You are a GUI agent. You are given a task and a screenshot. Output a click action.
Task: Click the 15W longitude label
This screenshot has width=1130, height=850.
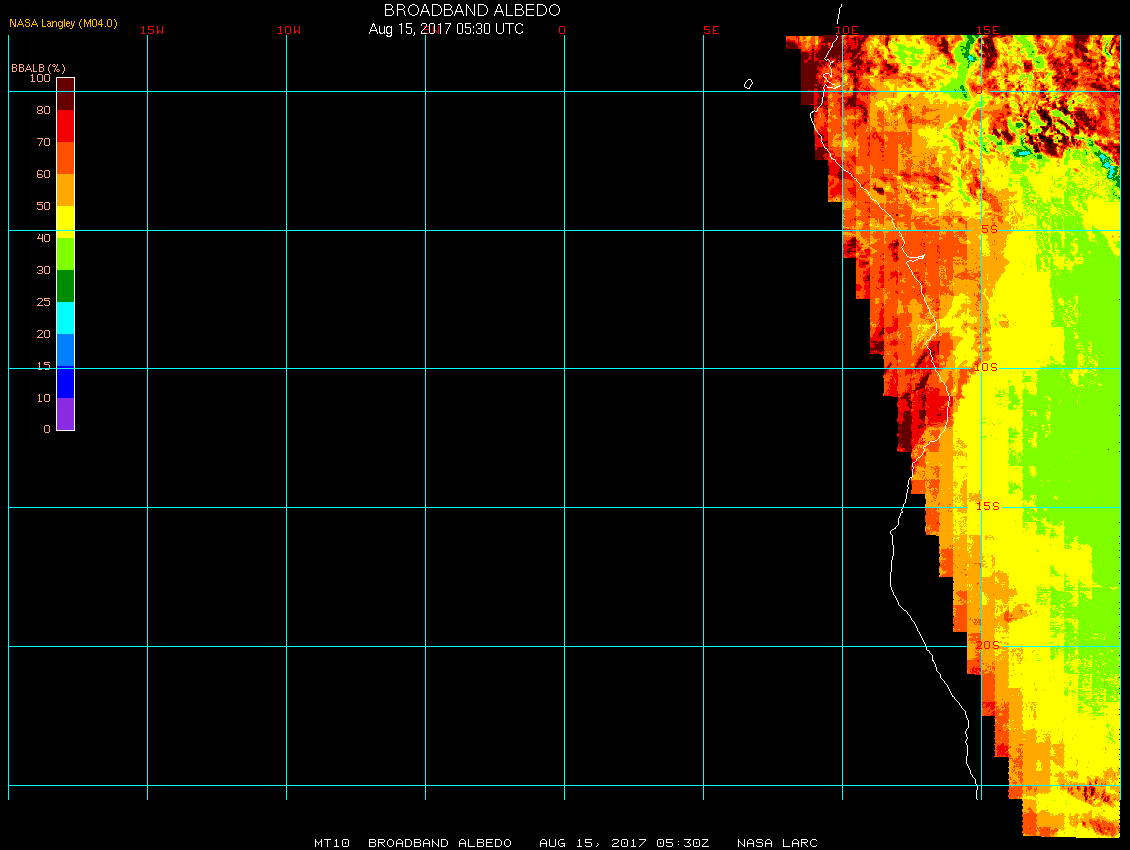coord(152,30)
